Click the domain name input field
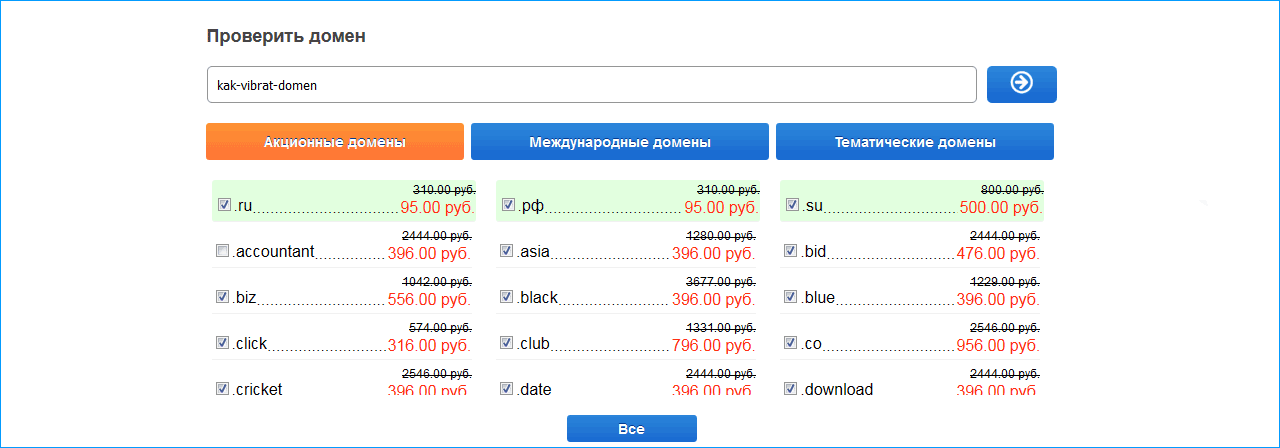This screenshot has height=448, width=1280. (591, 85)
